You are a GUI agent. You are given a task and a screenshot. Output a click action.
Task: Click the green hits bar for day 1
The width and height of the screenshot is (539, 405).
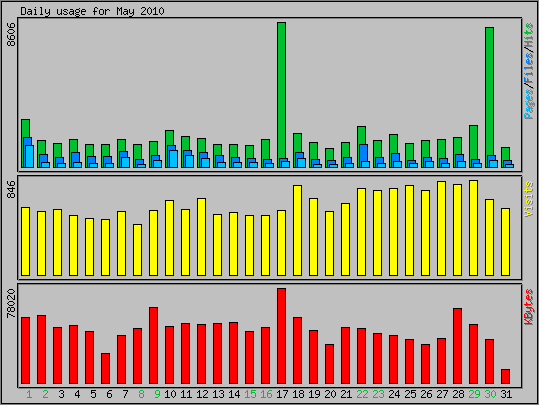coord(26,128)
